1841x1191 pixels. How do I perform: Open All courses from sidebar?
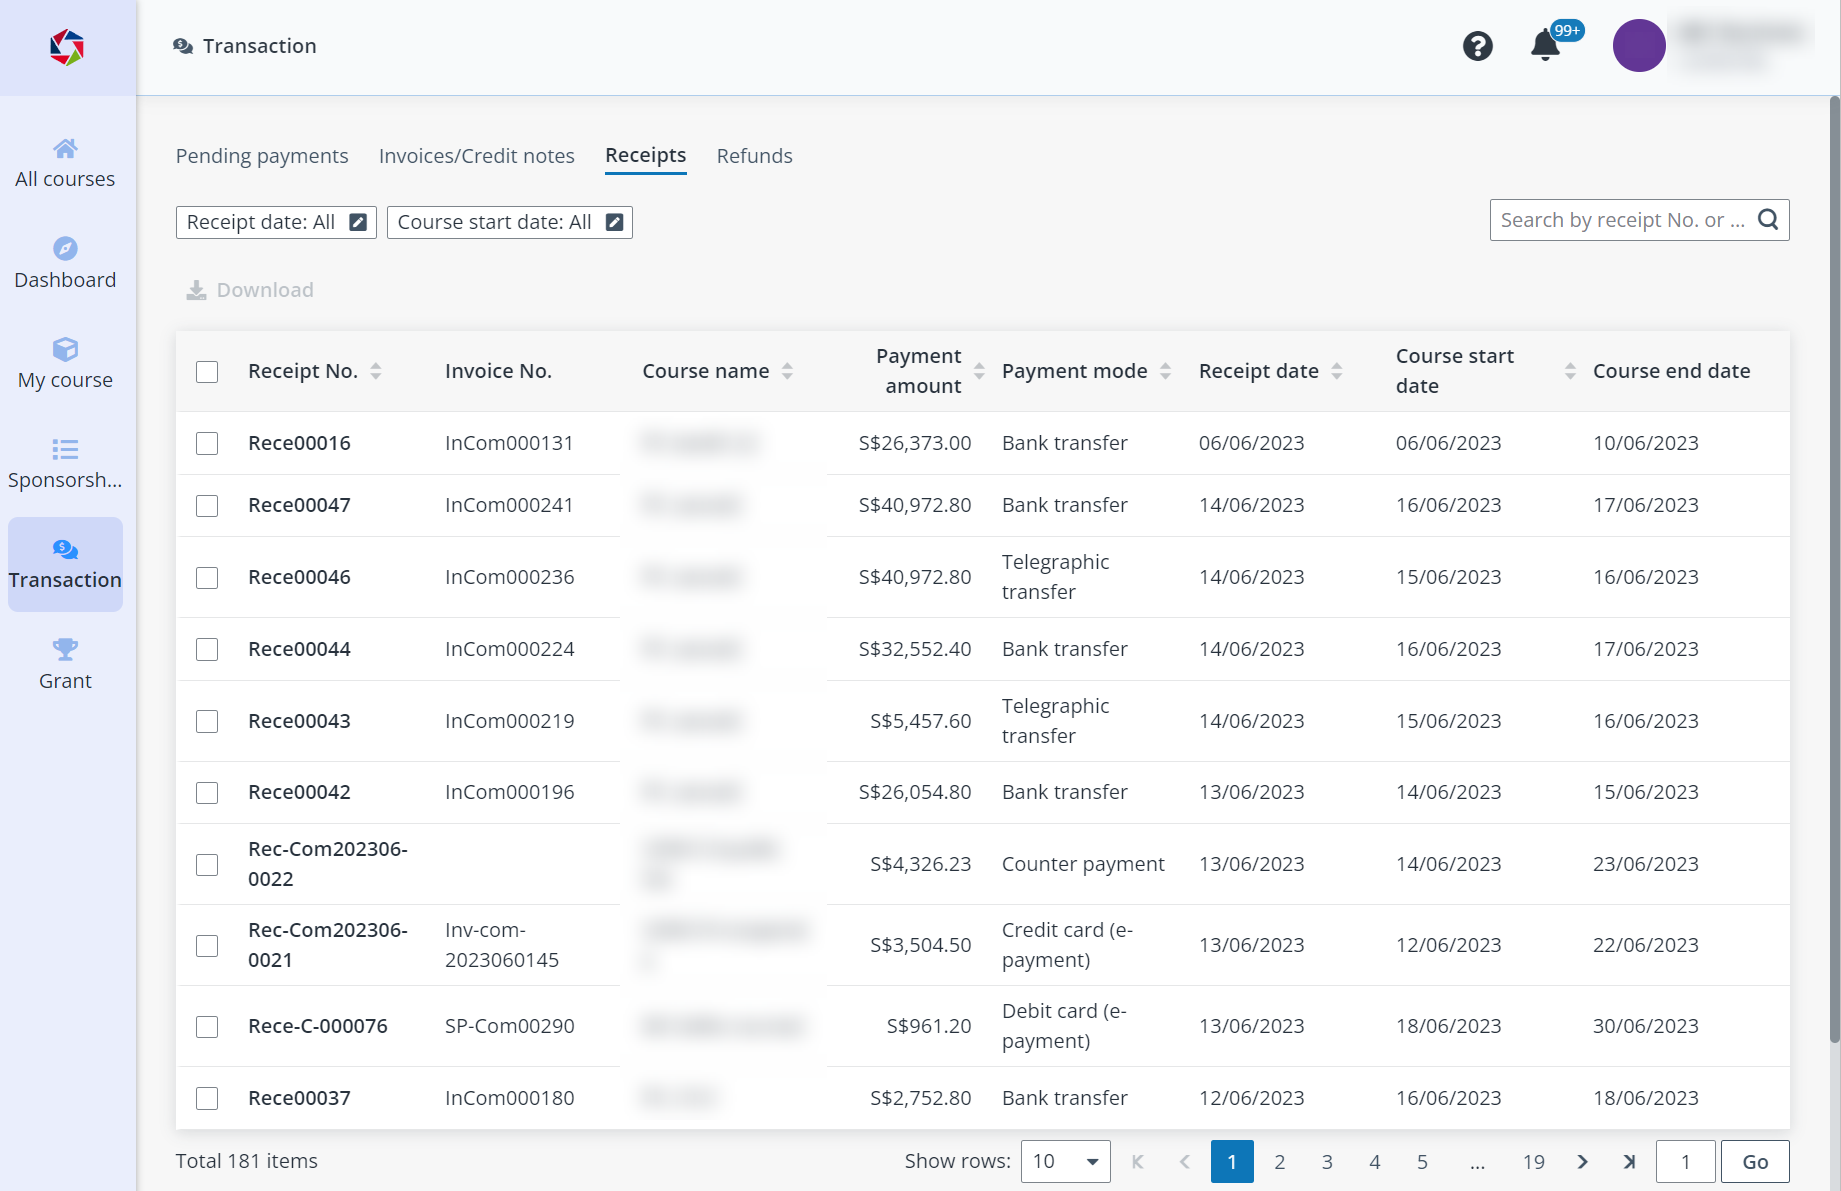pyautogui.click(x=65, y=163)
